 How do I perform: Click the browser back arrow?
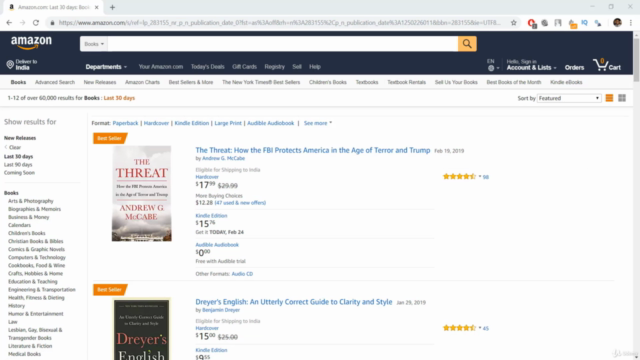pos(9,23)
